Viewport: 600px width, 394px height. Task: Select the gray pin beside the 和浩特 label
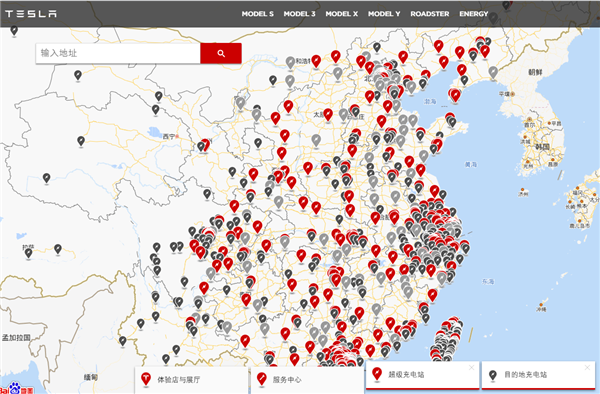pos(290,62)
